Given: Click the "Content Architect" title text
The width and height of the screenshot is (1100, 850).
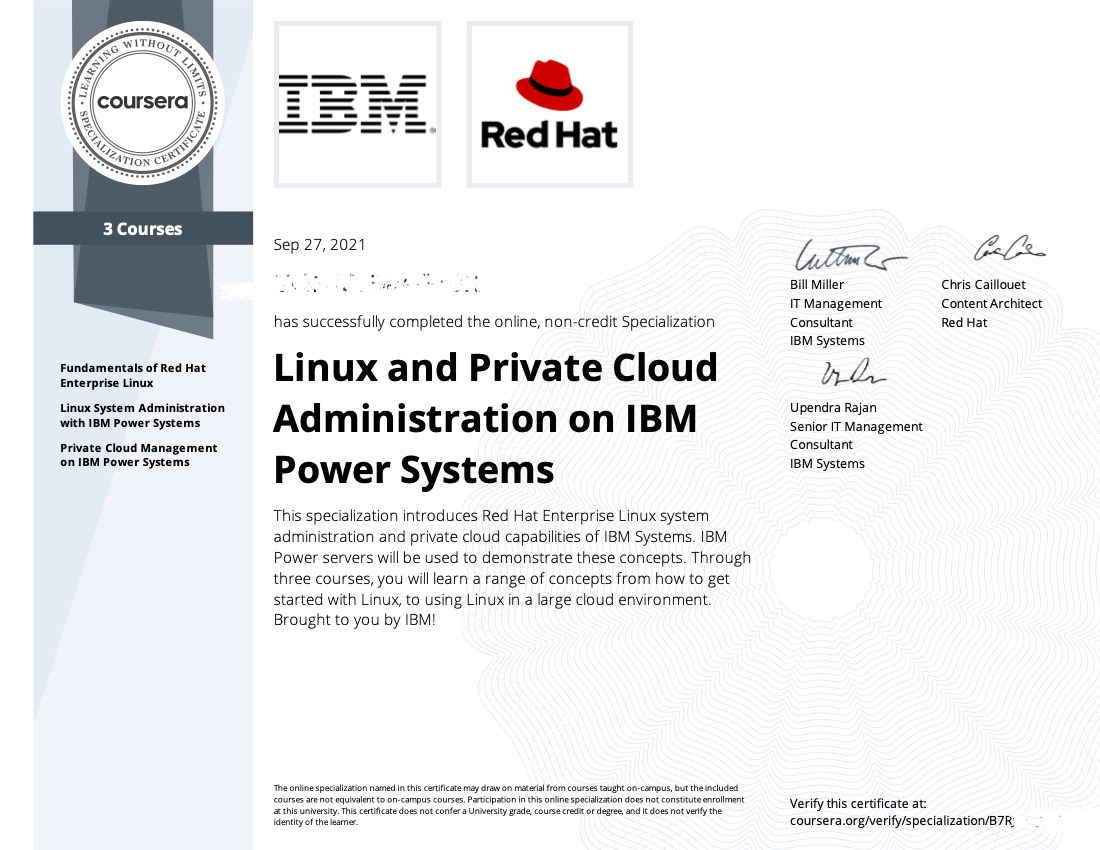Looking at the screenshot, I should click(x=991, y=303).
